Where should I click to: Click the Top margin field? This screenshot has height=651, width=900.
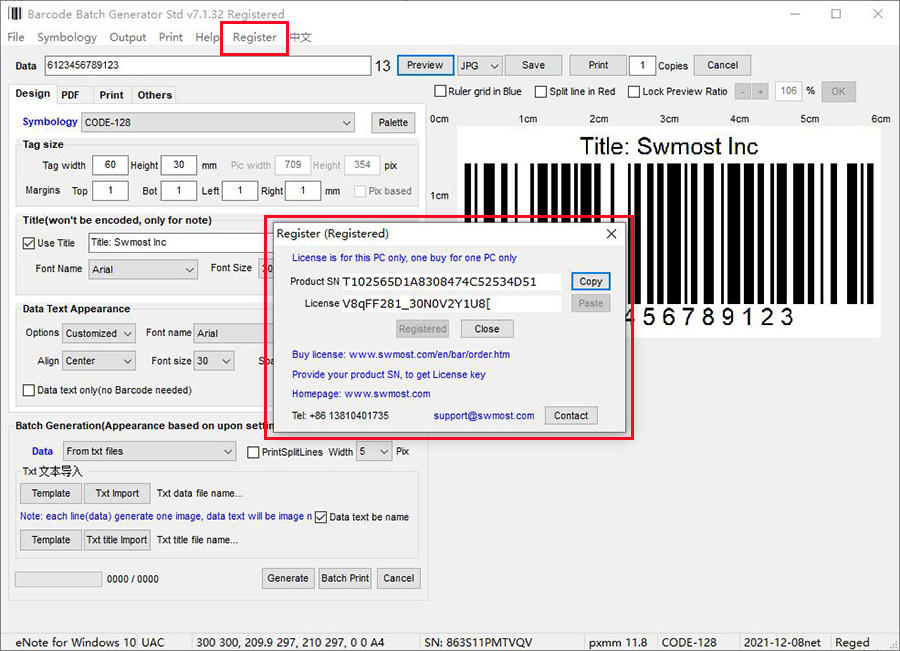(110, 191)
